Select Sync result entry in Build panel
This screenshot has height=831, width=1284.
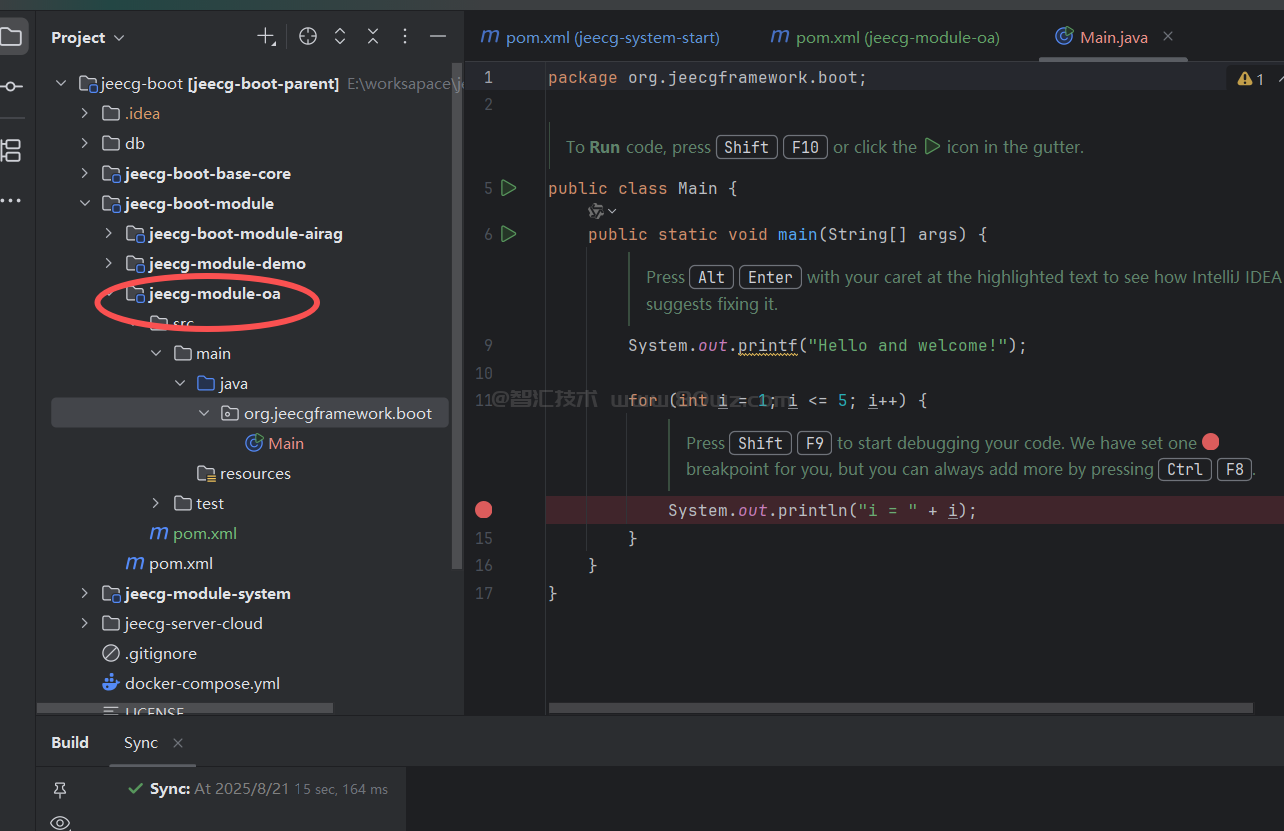coord(258,789)
